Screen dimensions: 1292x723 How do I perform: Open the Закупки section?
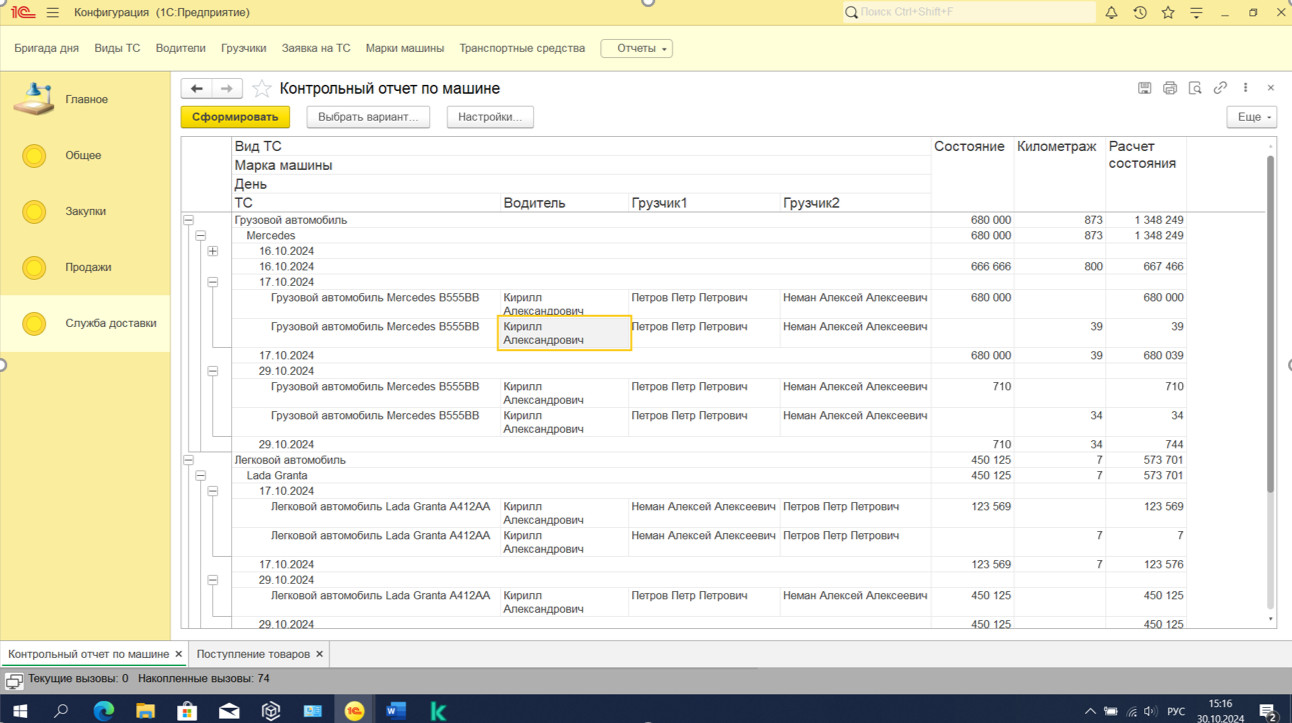[85, 212]
